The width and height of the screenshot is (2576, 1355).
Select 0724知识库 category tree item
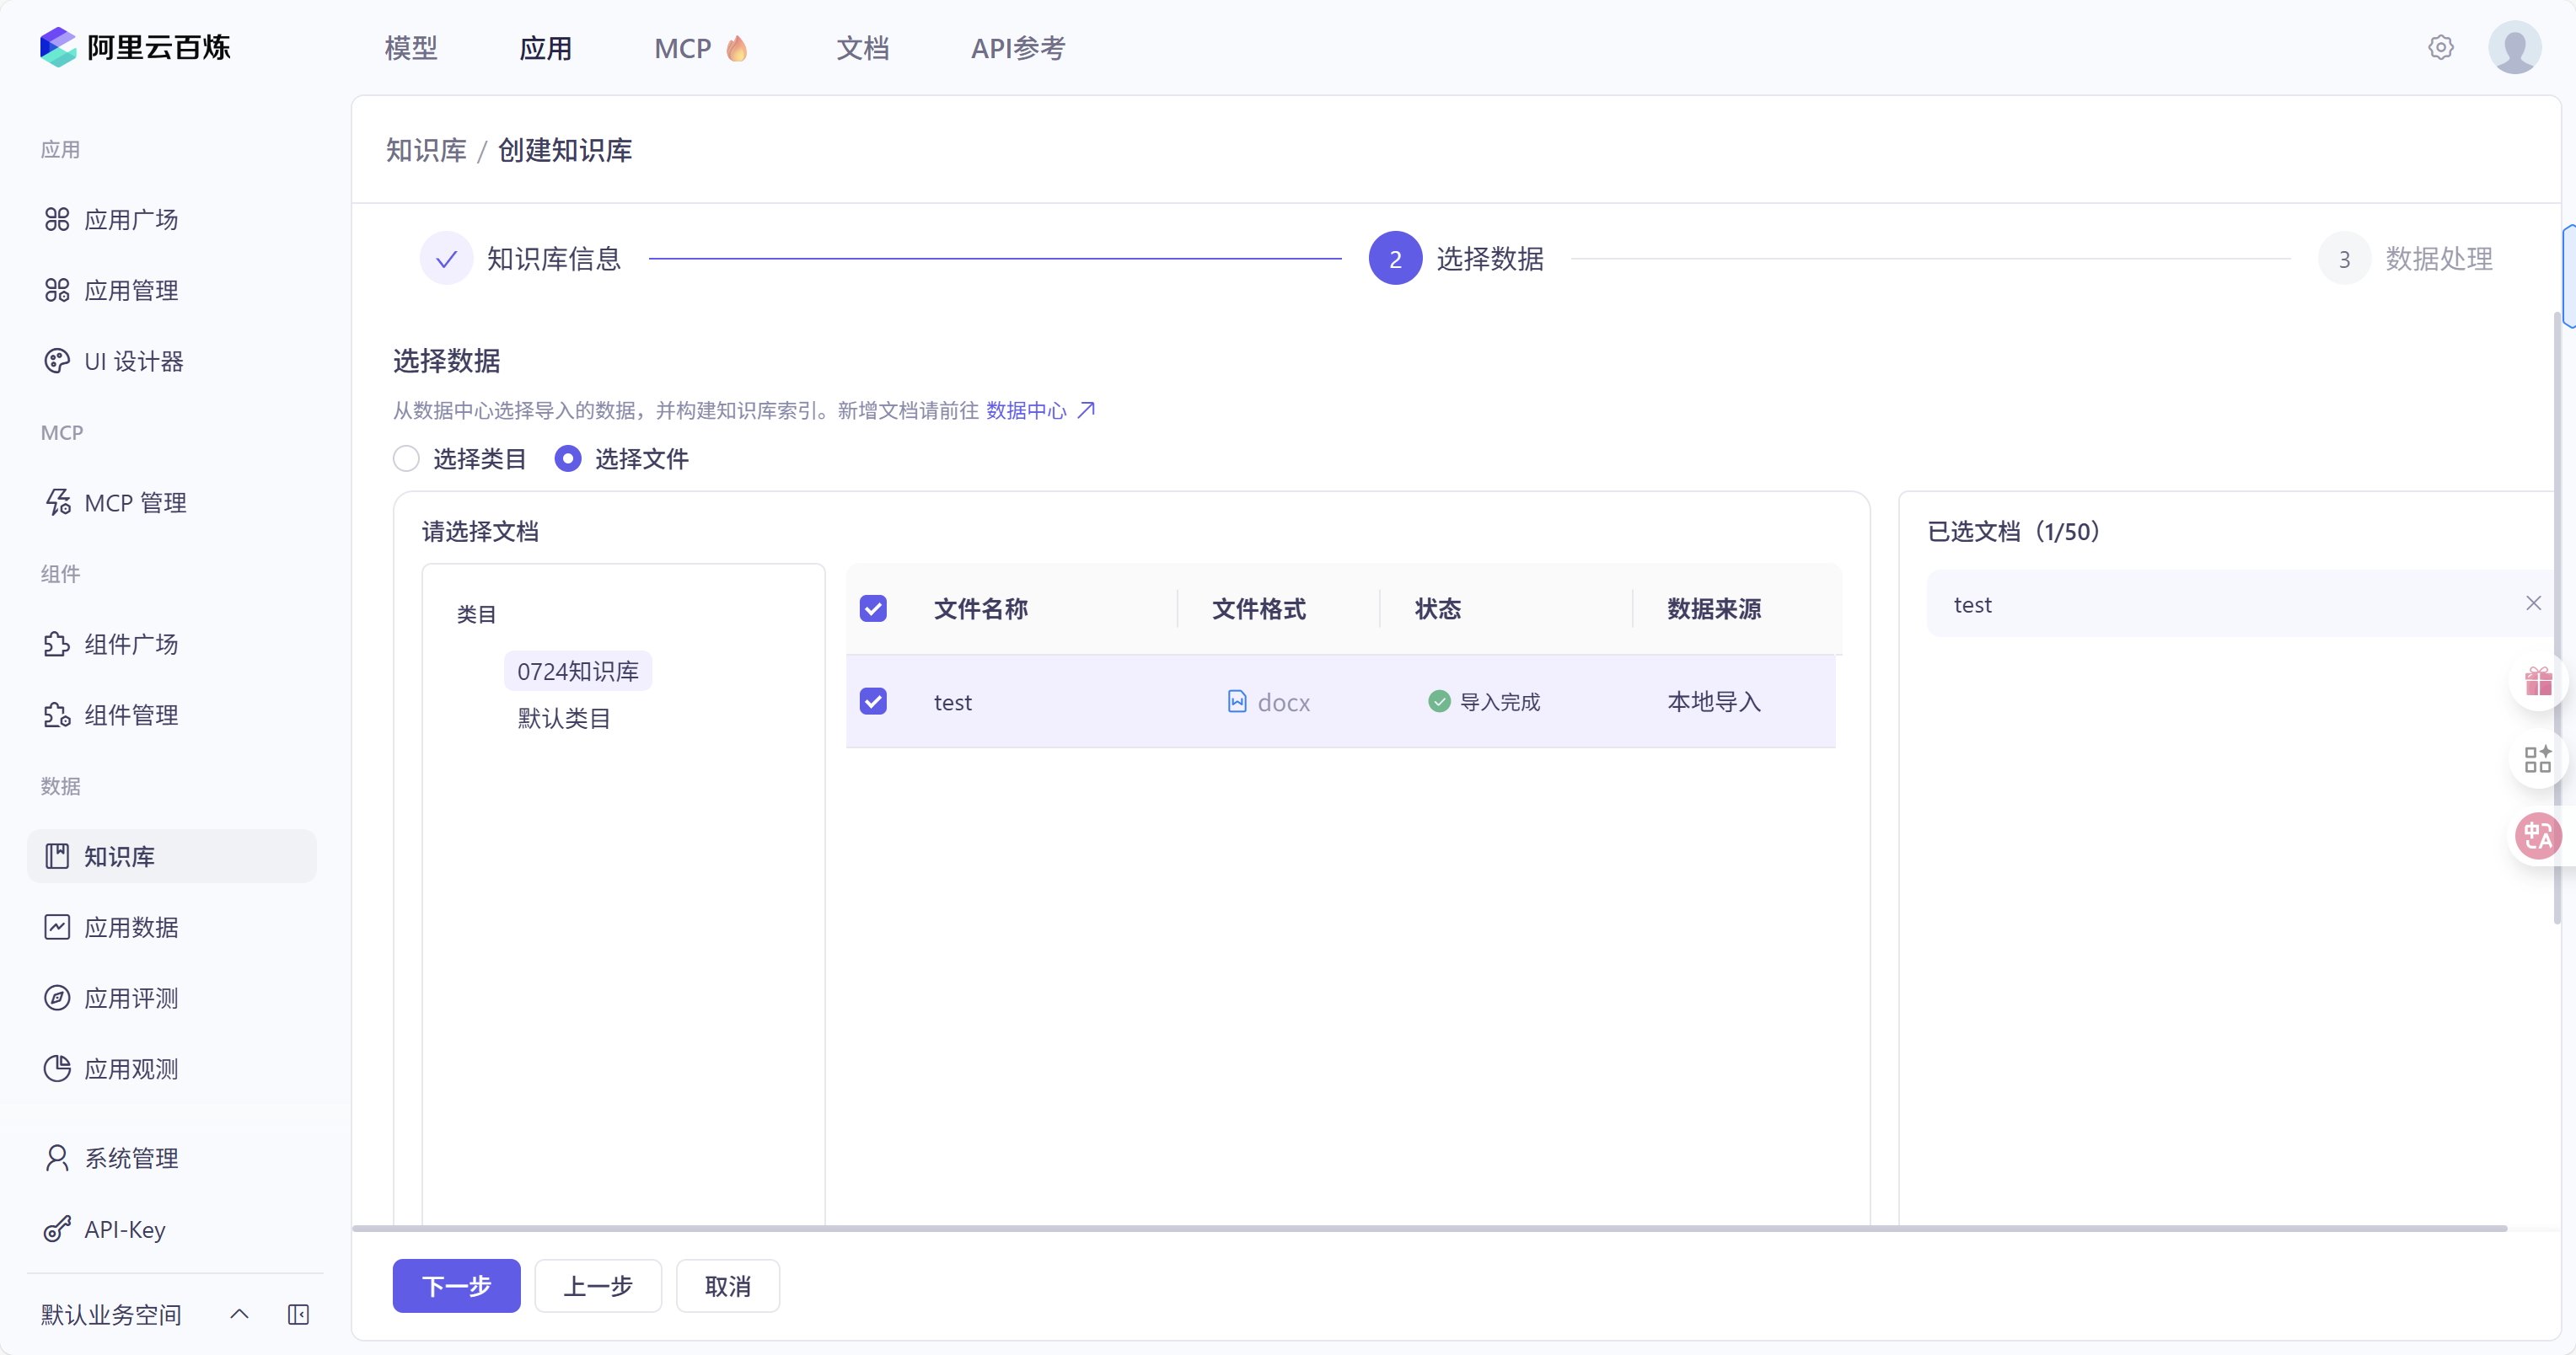pos(578,671)
